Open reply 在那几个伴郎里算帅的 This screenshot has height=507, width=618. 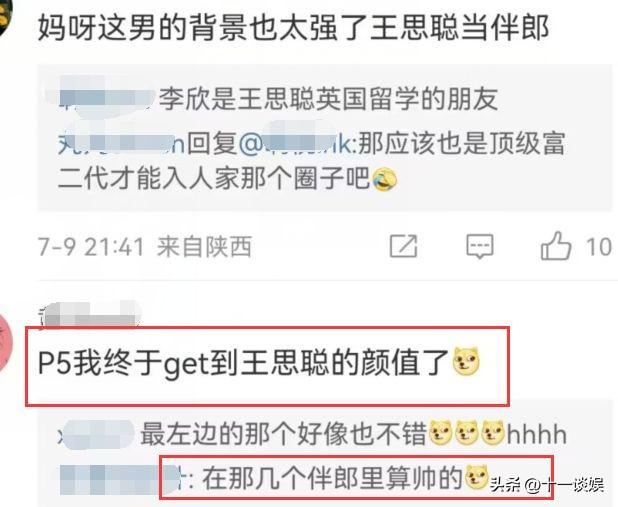[x=313, y=478]
